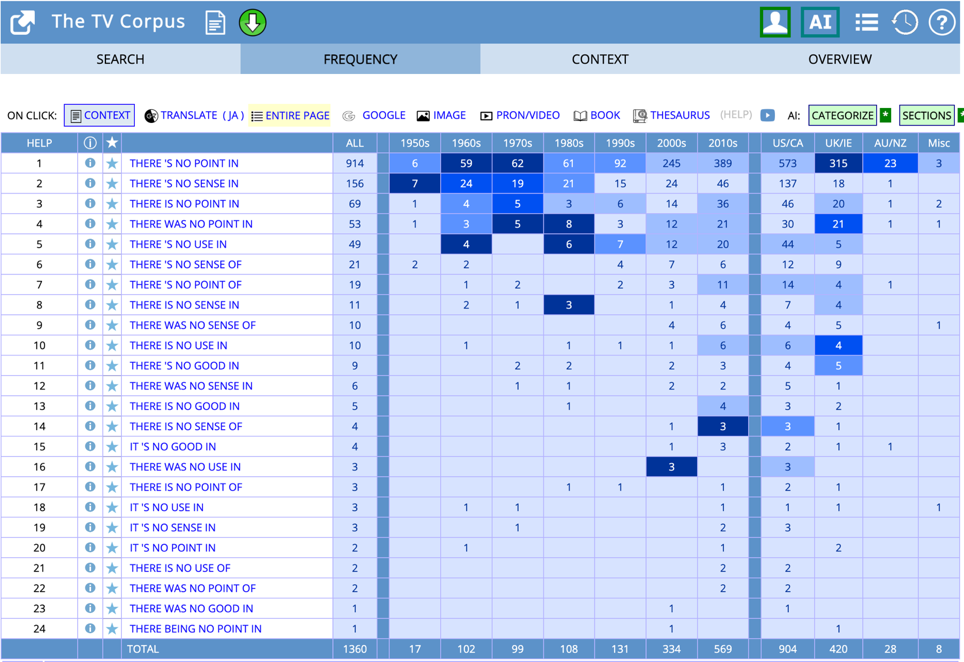The image size is (964, 662).
Task: Click the Misc column header
Action: (939, 143)
